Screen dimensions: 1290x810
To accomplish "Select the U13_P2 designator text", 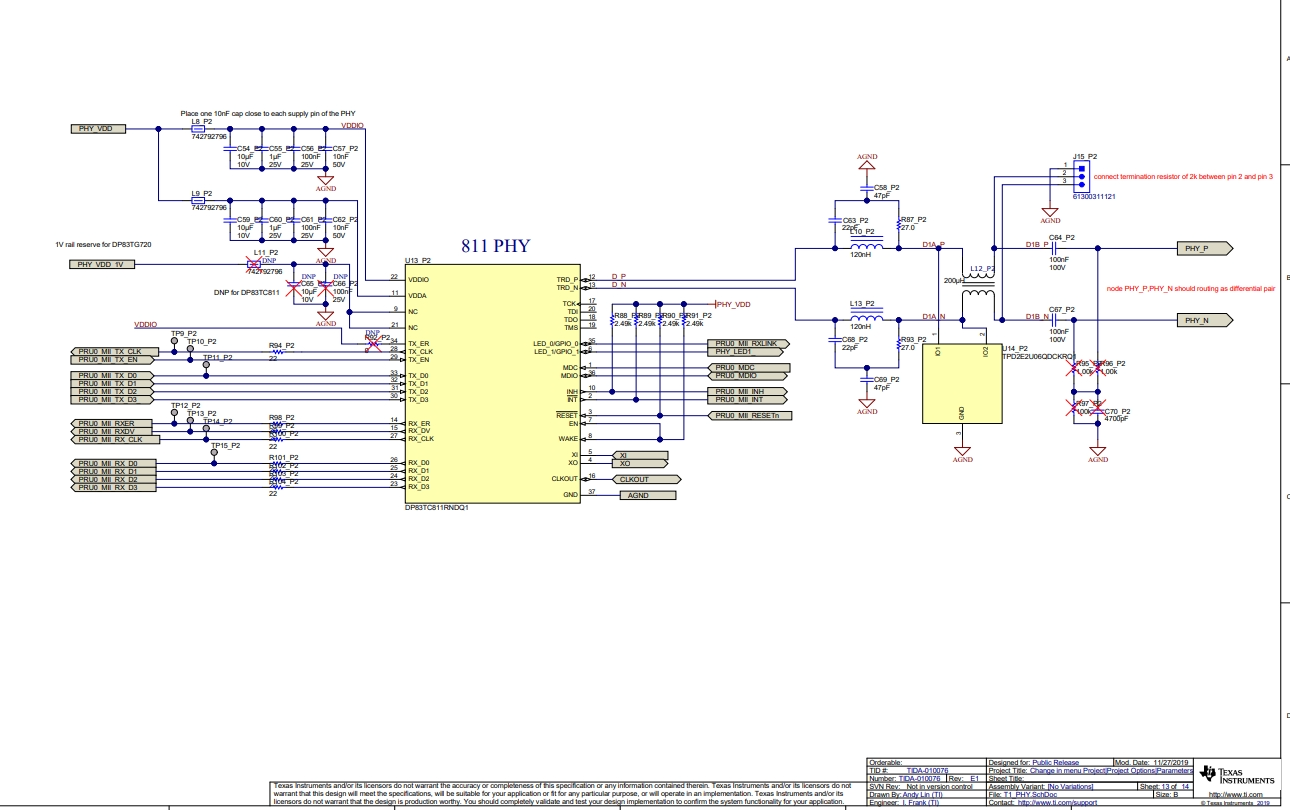I will coord(417,259).
